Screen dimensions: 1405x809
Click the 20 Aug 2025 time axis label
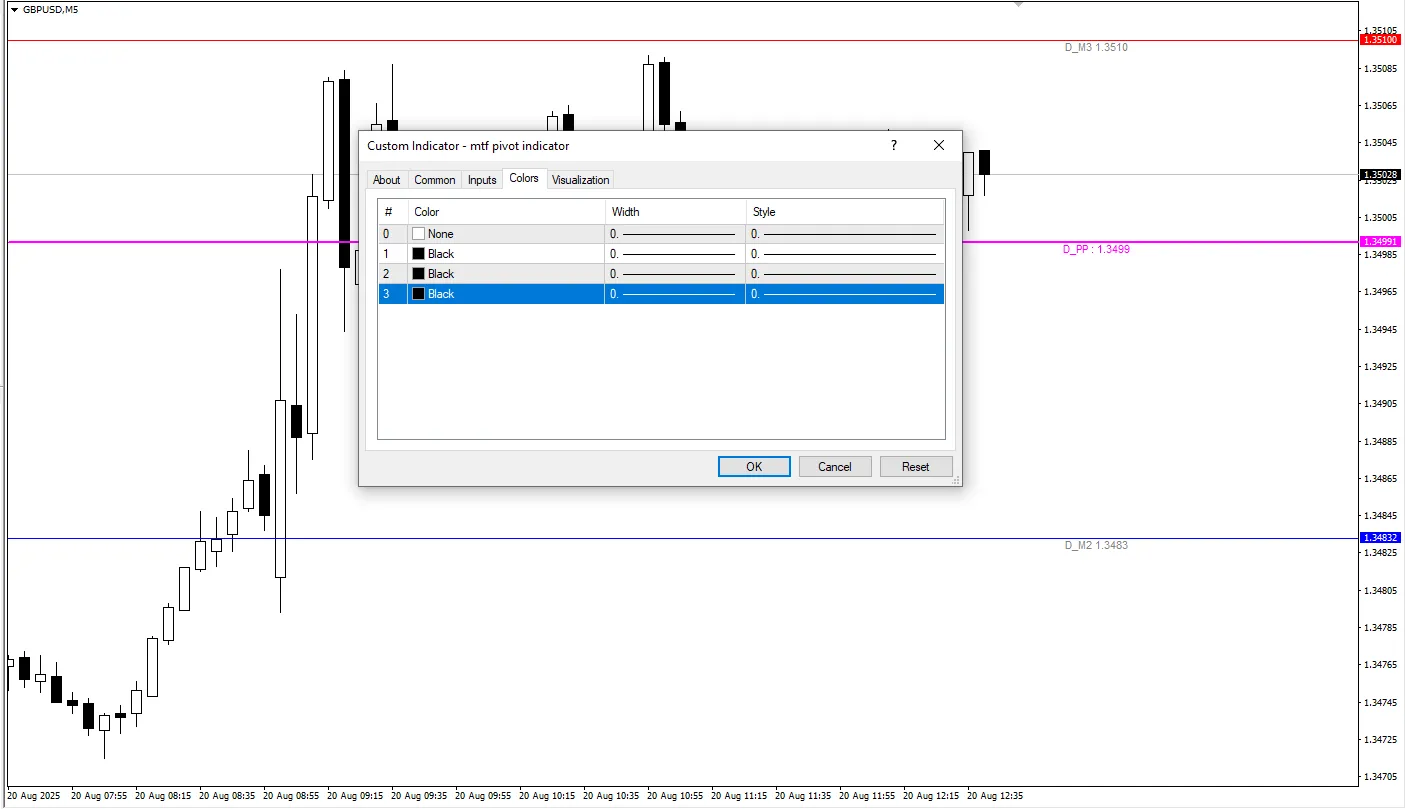pos(33,796)
